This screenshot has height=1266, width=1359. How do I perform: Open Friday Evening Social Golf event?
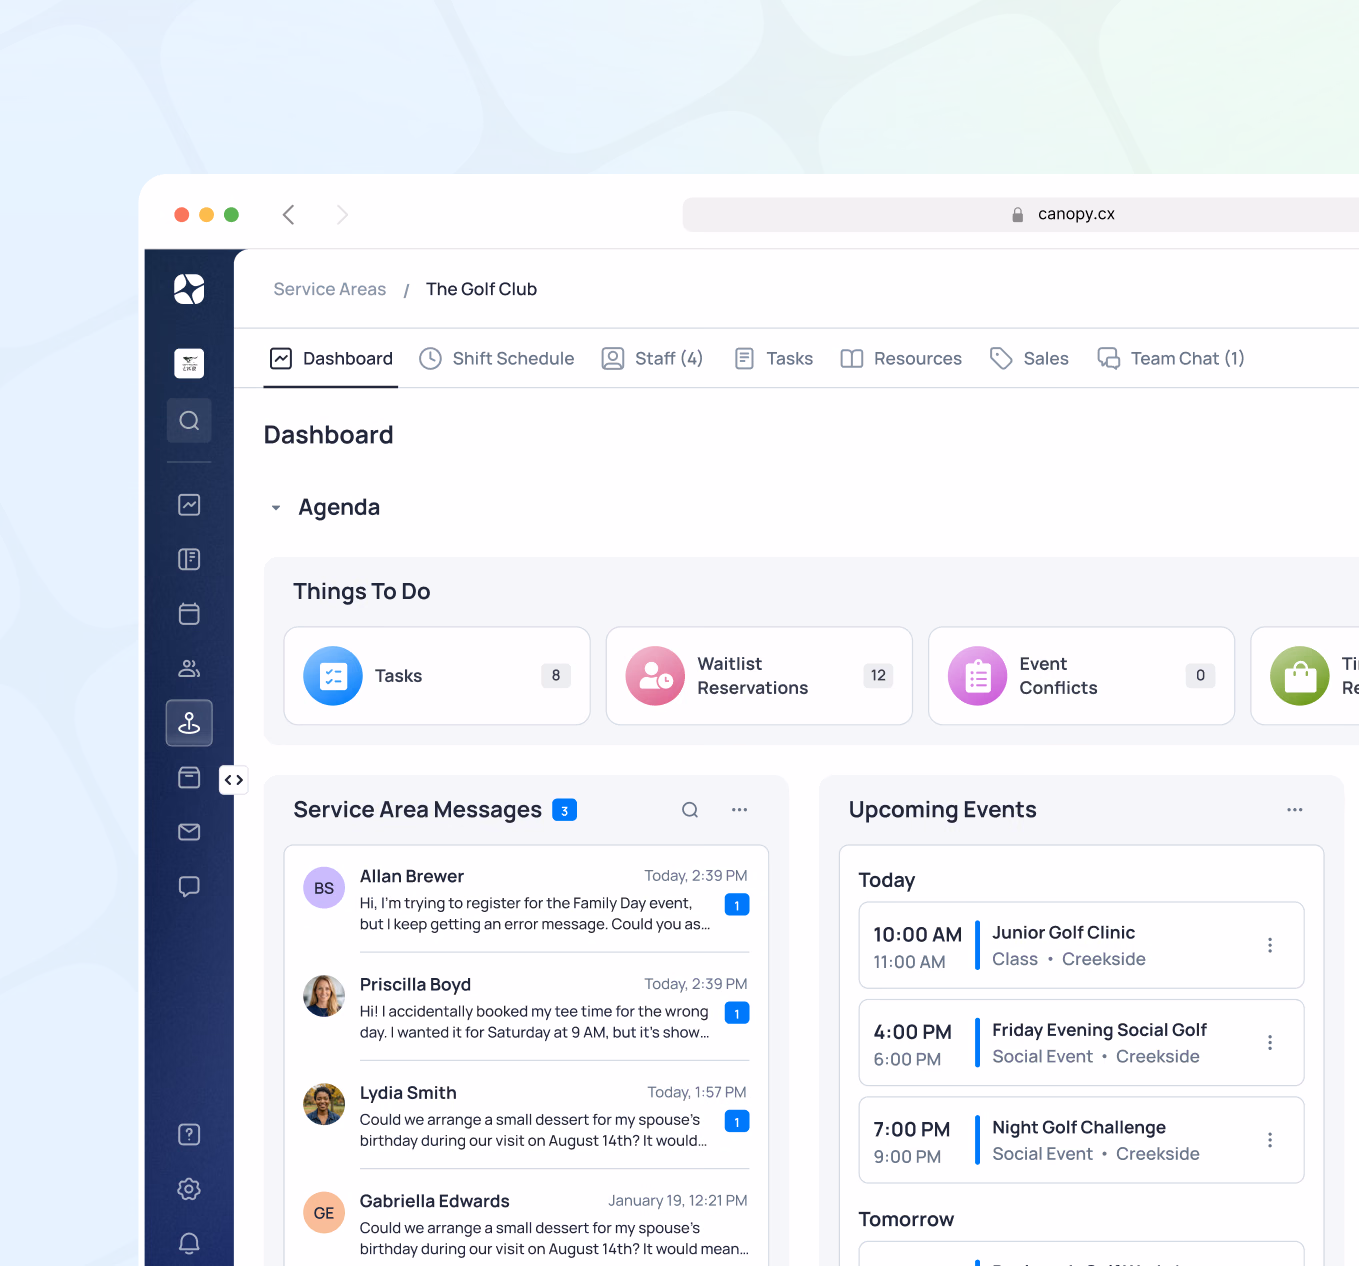click(1081, 1042)
